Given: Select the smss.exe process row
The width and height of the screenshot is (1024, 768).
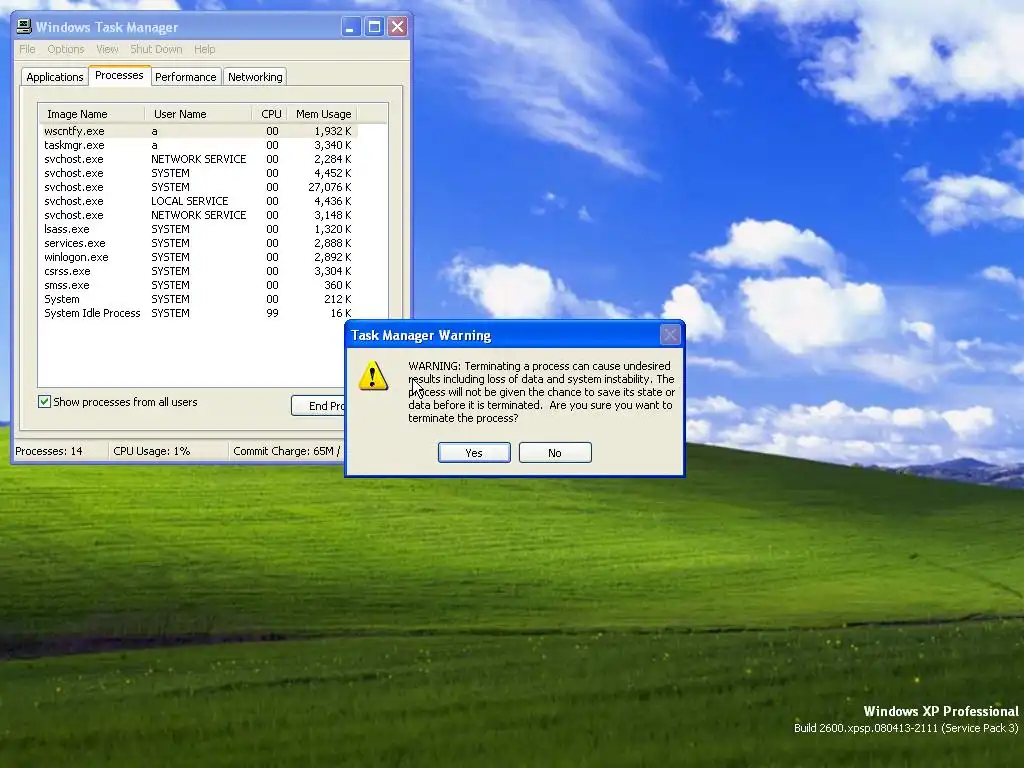Looking at the screenshot, I should click(x=198, y=285).
